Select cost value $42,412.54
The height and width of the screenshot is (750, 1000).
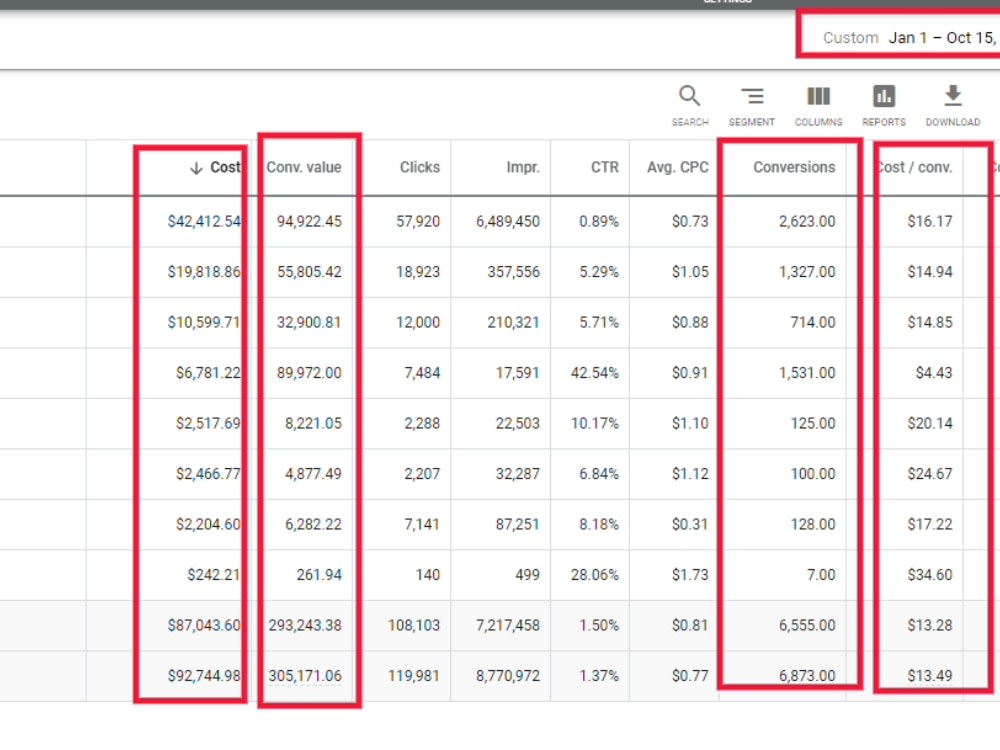click(x=204, y=221)
